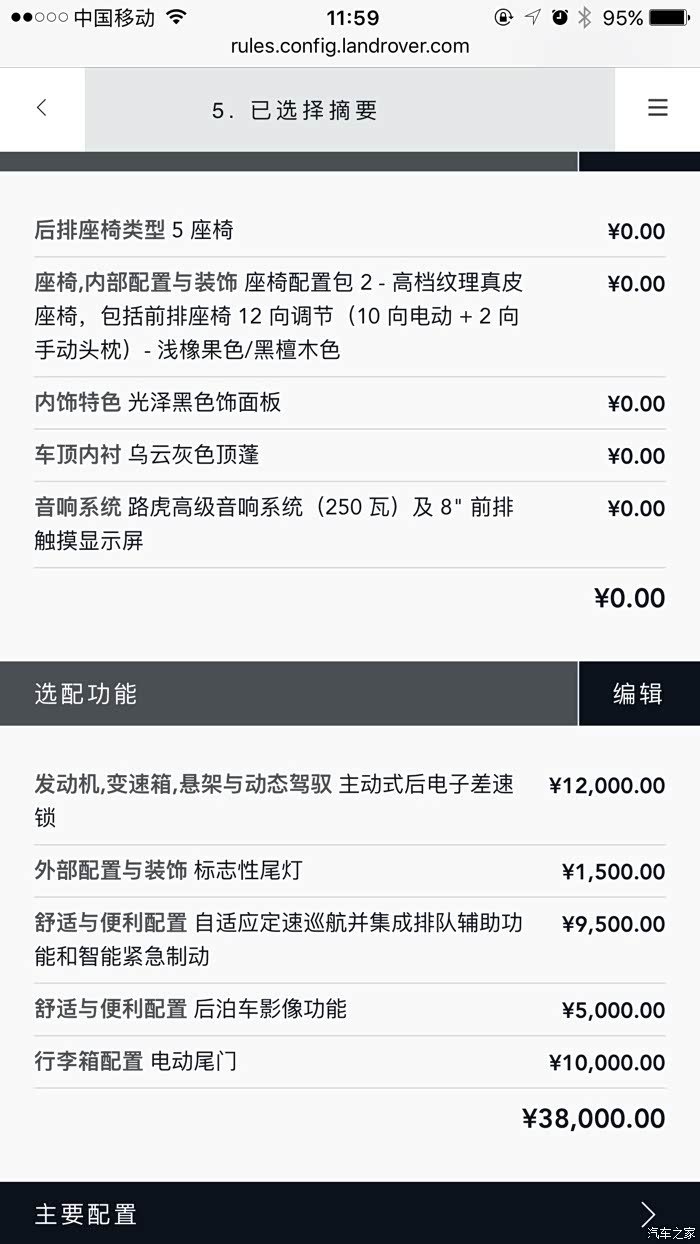This screenshot has height=1244, width=700.
Task: Select the 标志性尾灯 option row
Action: (349, 871)
